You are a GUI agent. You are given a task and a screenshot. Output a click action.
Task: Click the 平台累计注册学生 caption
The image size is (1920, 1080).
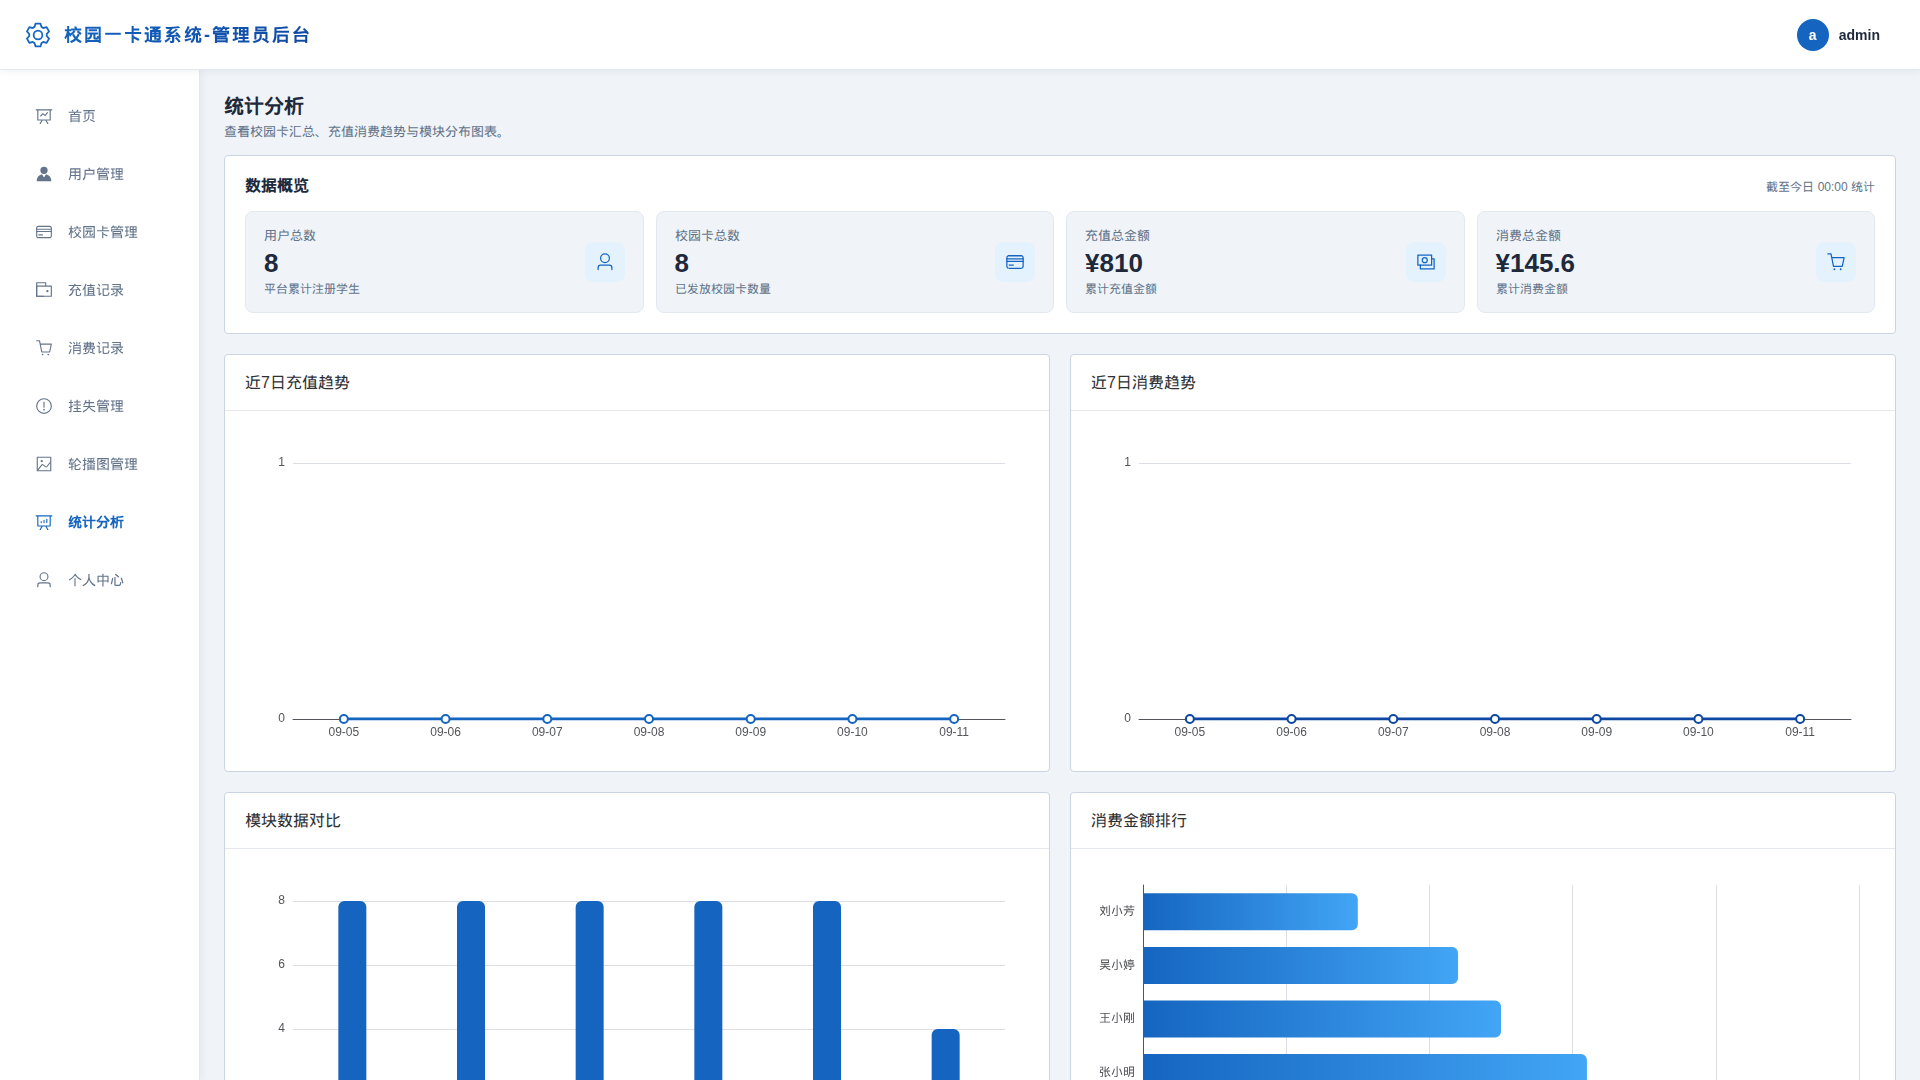312,289
